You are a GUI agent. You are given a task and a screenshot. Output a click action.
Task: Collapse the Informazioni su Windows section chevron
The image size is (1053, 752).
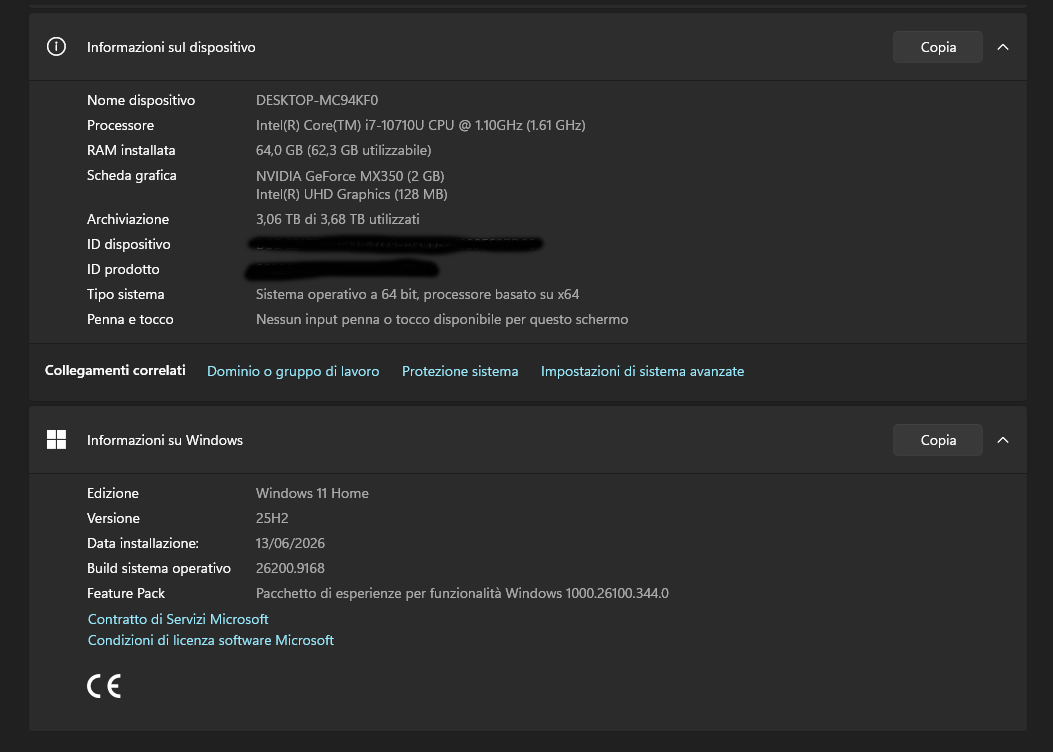[1003, 440]
